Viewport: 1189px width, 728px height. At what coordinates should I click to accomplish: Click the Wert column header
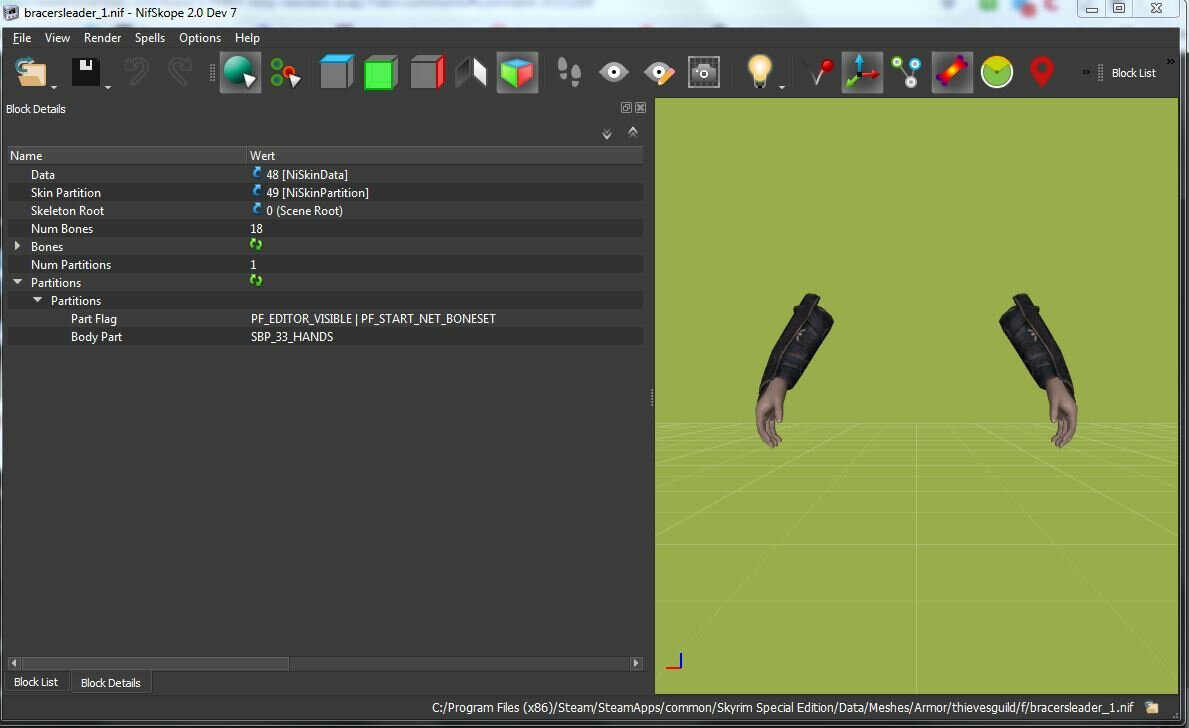(x=445, y=155)
